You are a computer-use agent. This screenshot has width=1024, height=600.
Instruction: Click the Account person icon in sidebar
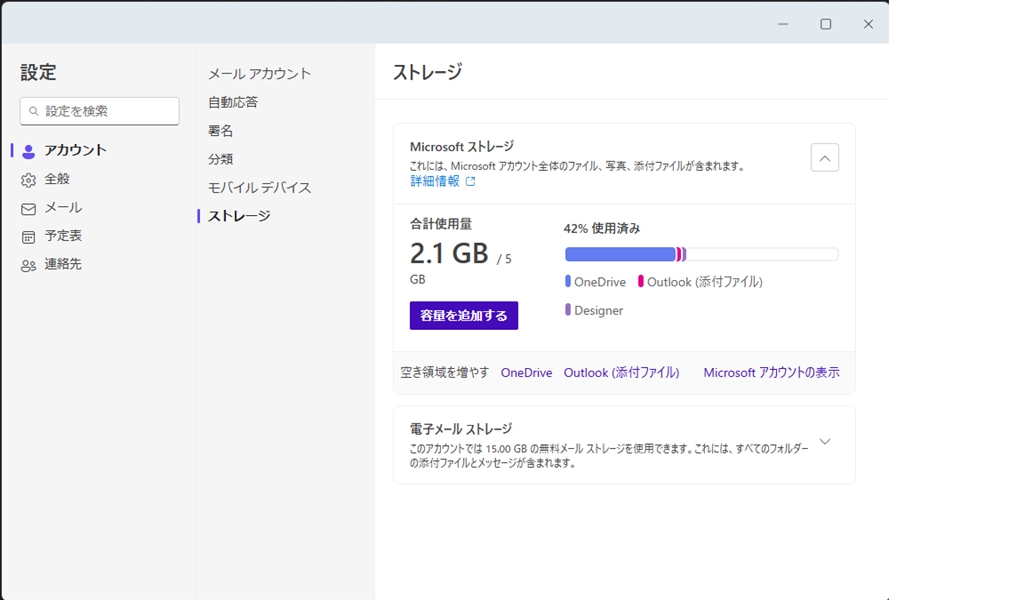28,151
